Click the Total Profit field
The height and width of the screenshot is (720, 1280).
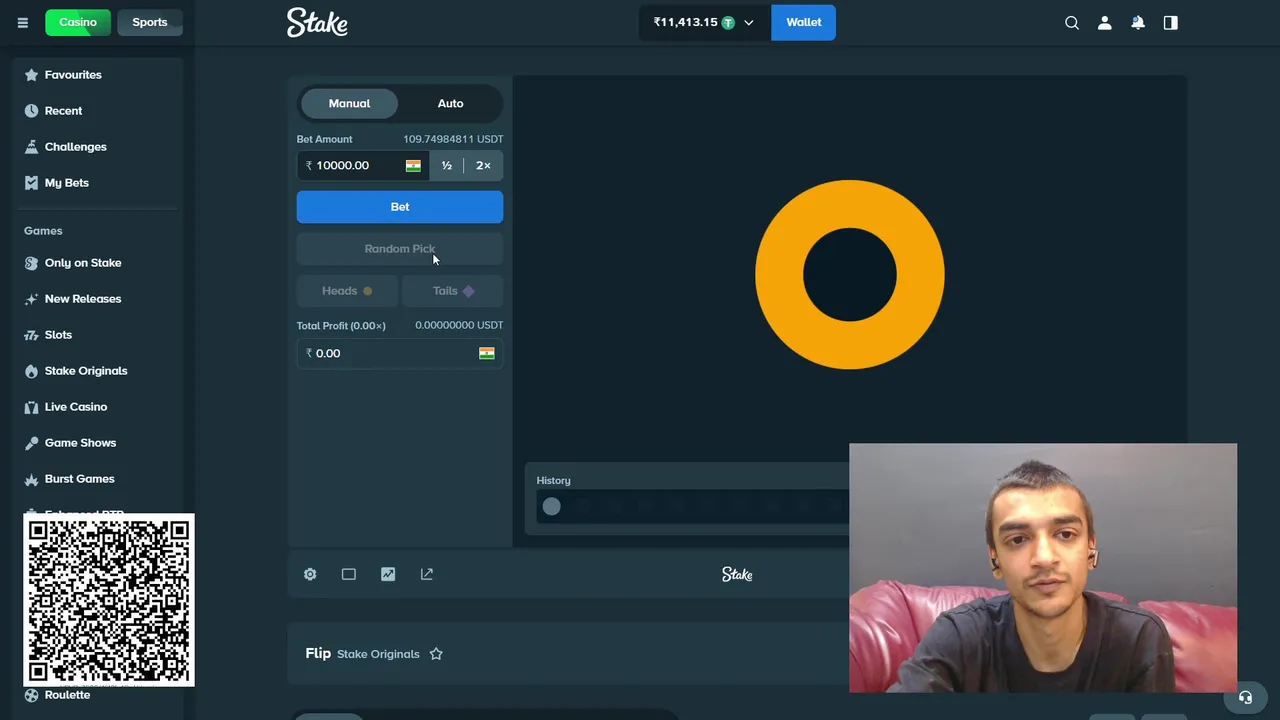click(400, 353)
